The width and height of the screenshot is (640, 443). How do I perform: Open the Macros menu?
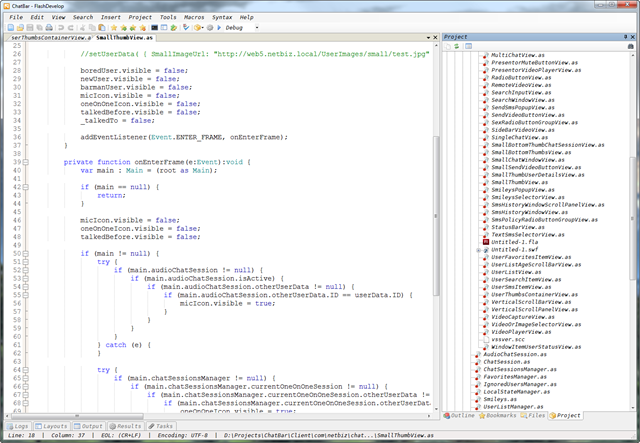click(194, 17)
